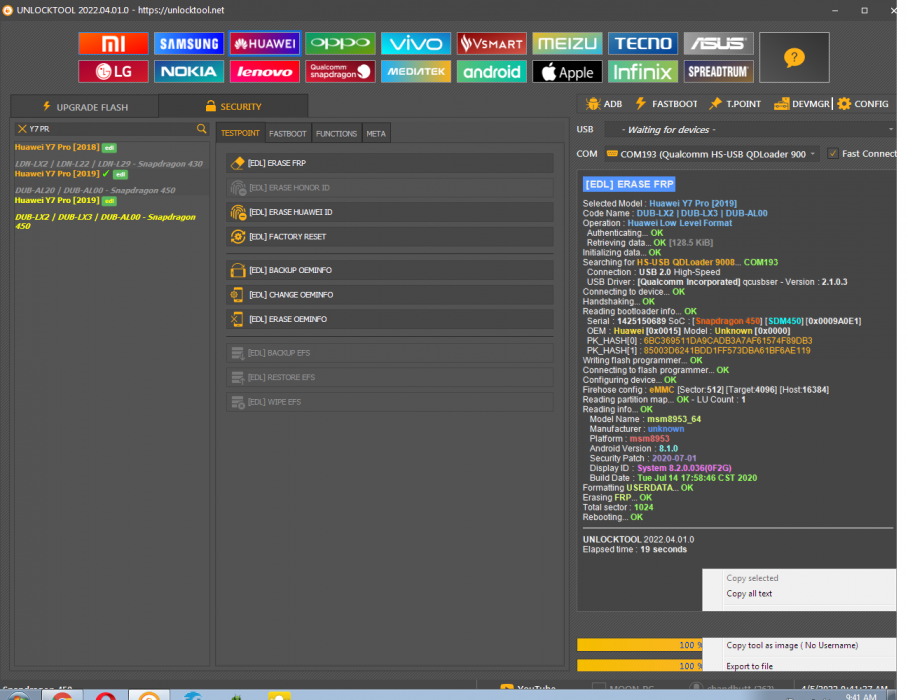
Task: Choose Export to file menu entry
Action: pyautogui.click(x=749, y=666)
